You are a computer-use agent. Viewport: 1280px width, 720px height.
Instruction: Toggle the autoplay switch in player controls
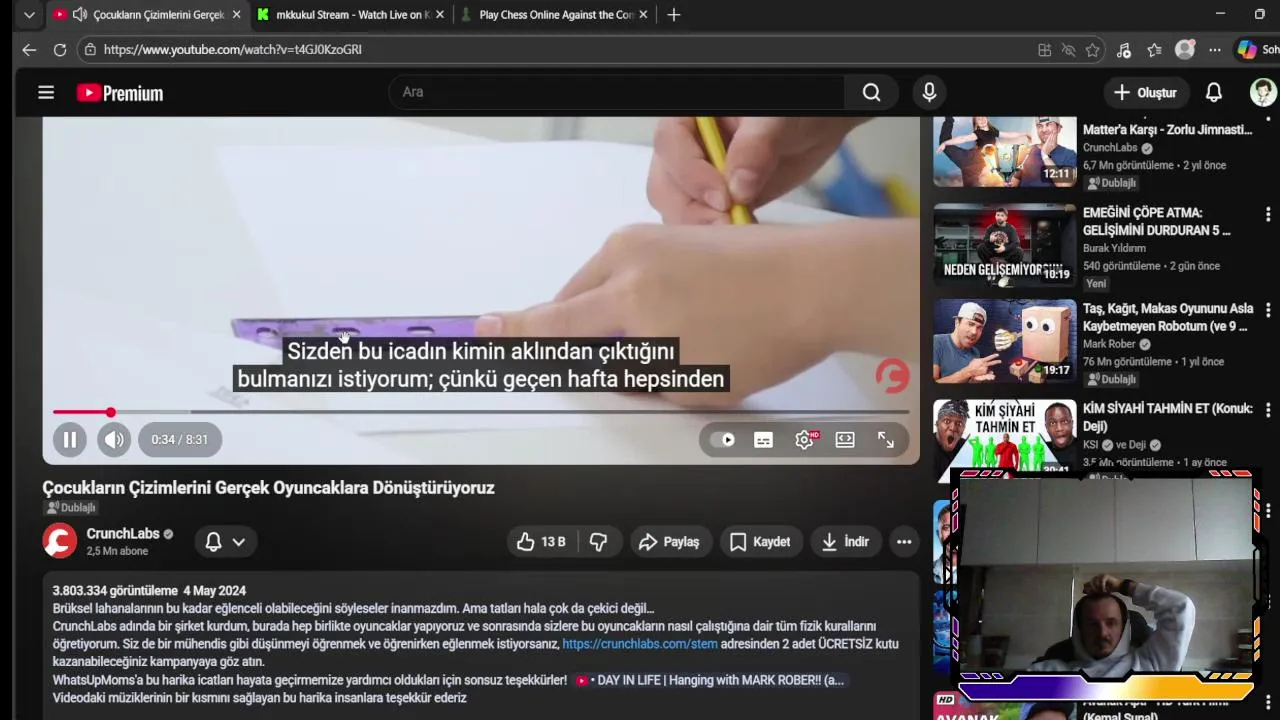tap(723, 440)
